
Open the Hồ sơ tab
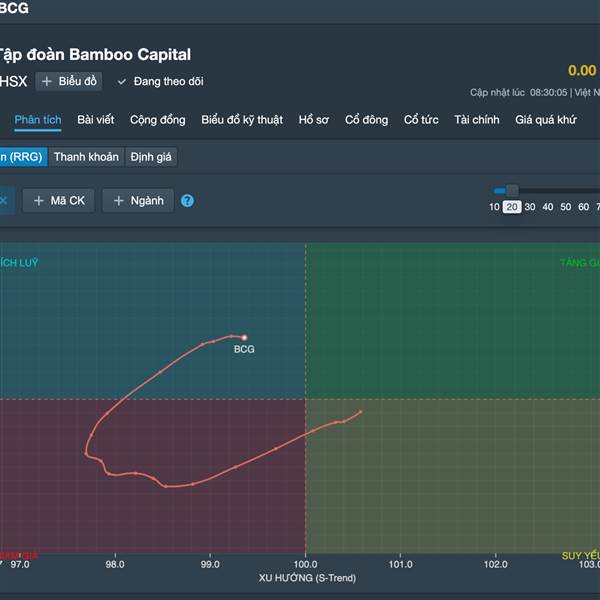(x=314, y=120)
